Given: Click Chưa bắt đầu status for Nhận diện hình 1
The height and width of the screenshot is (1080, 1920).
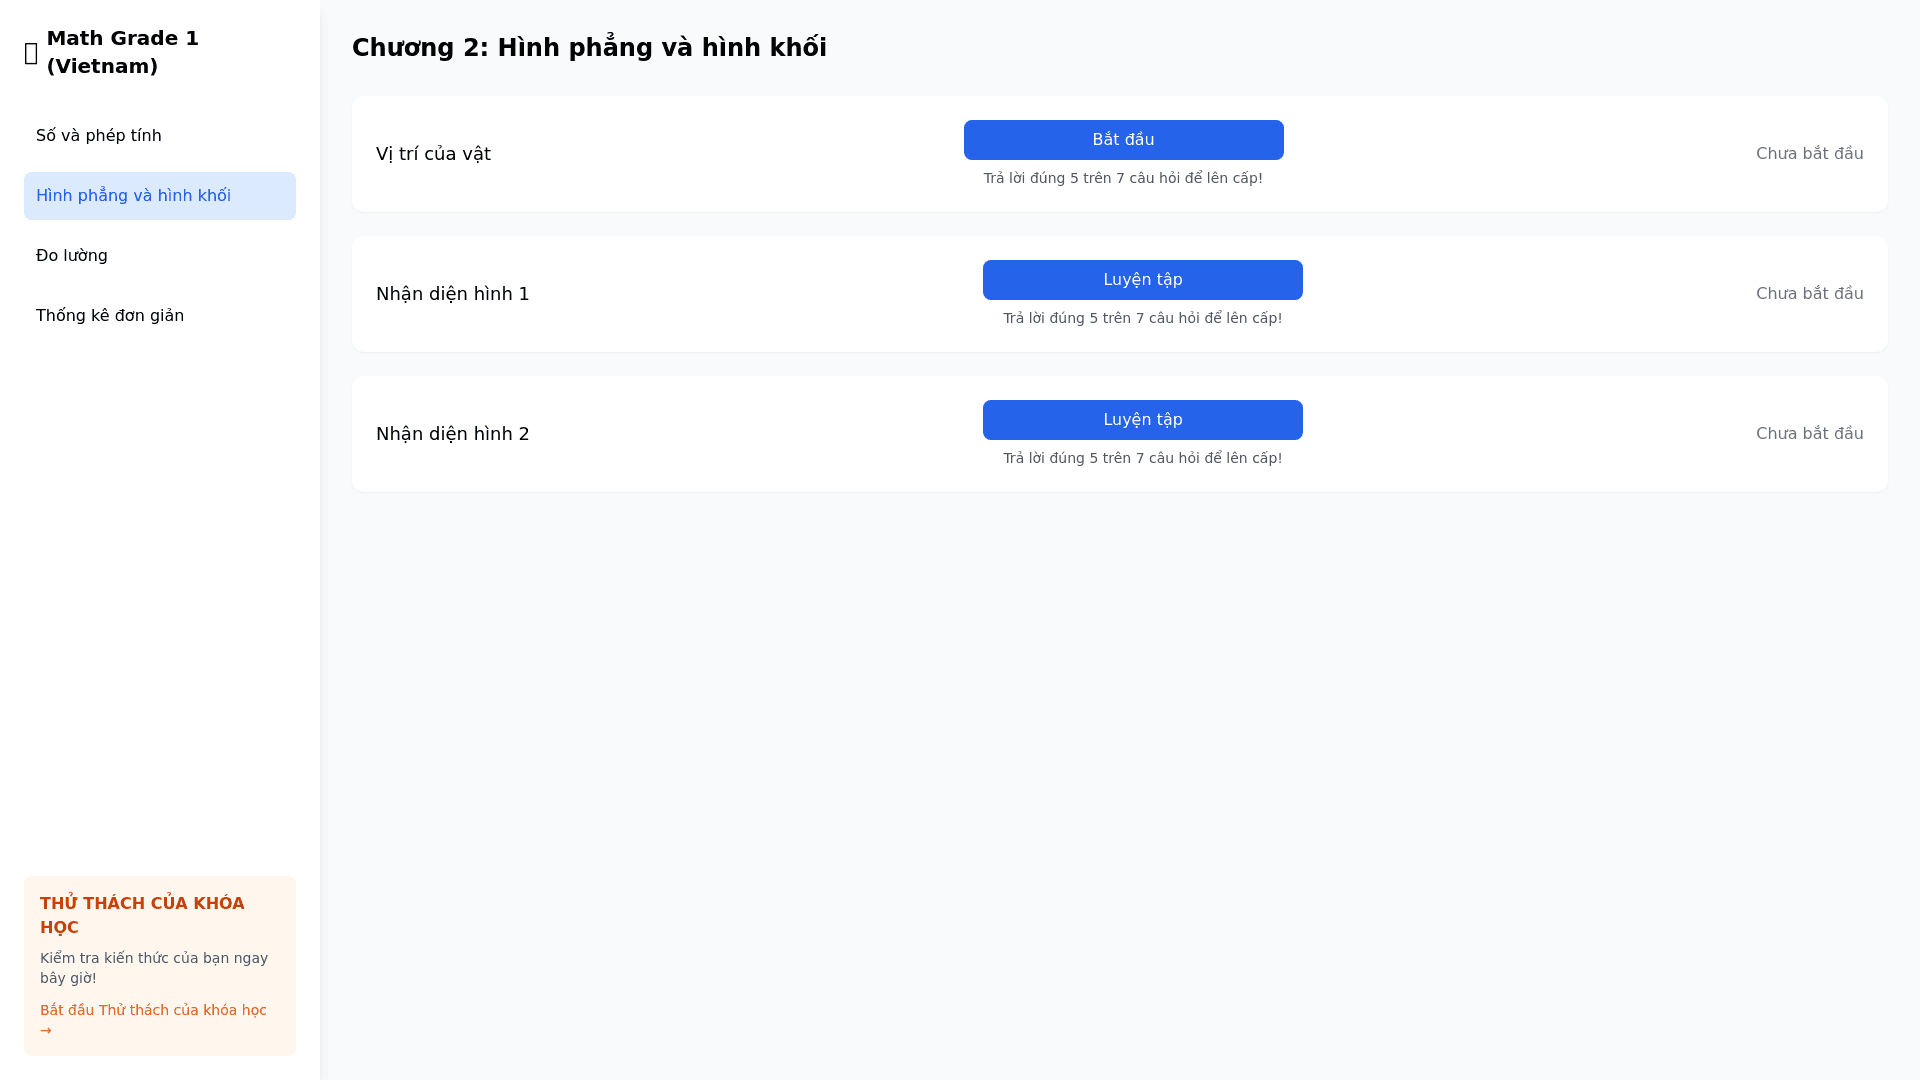Looking at the screenshot, I should (x=1809, y=294).
